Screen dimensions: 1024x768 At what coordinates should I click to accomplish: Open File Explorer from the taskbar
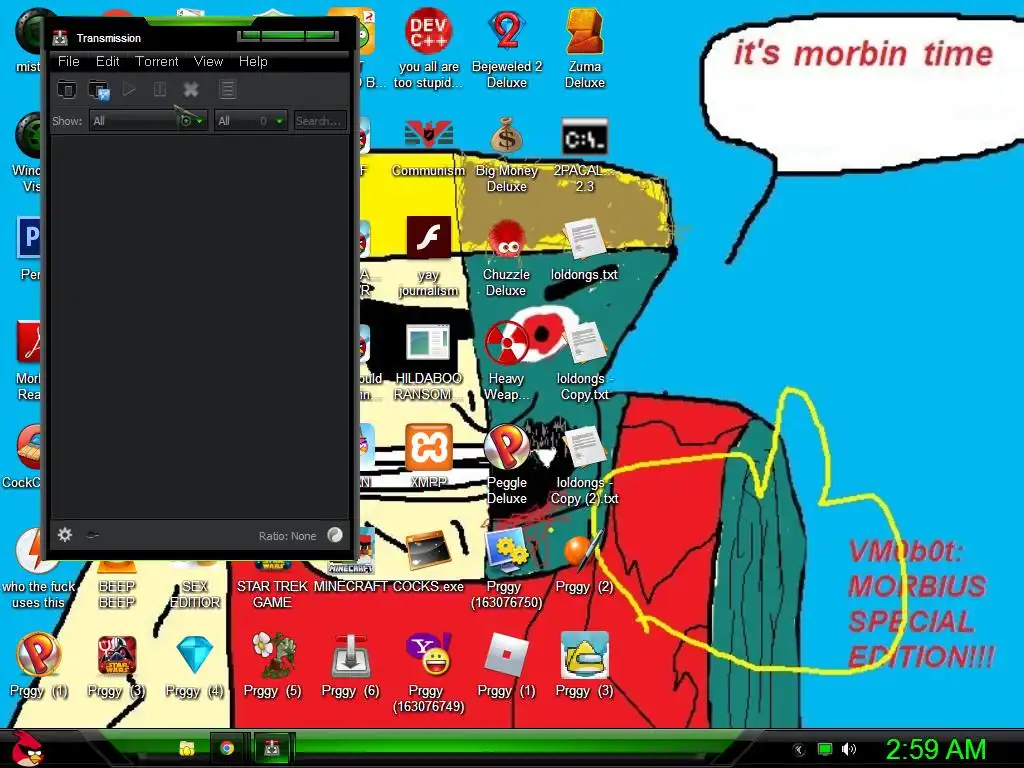pyautogui.click(x=187, y=748)
